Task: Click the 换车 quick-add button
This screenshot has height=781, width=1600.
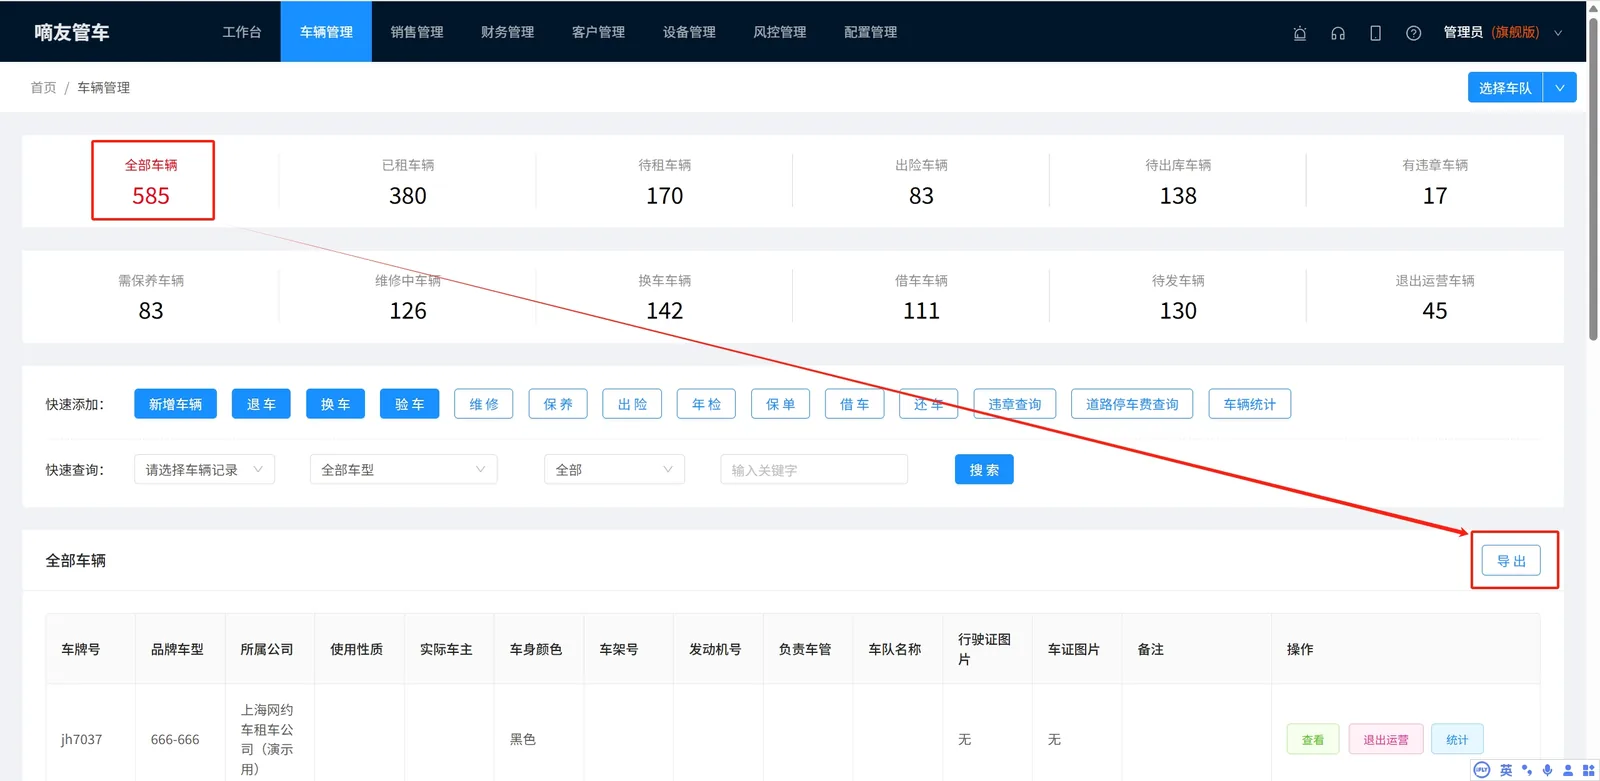Action: click(335, 404)
